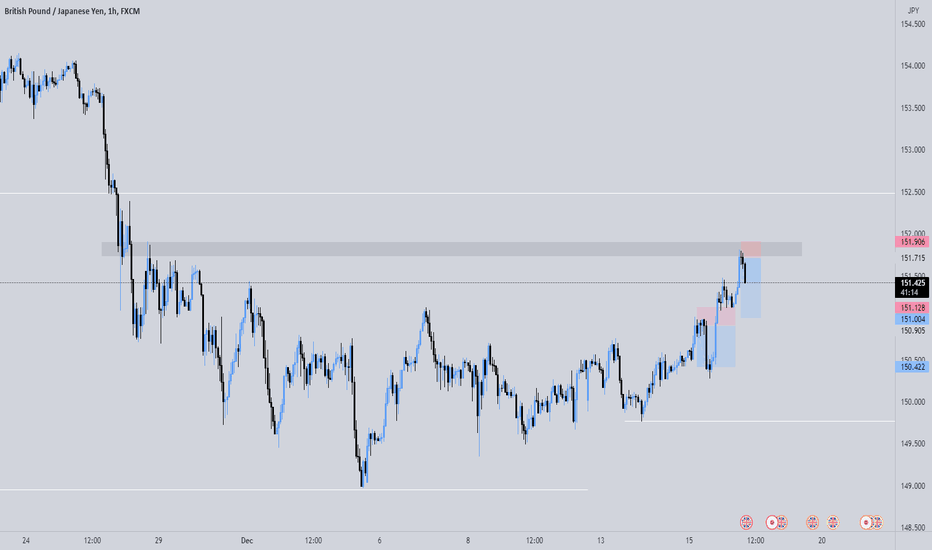Click the leftmost UK economic event icon

click(746, 523)
